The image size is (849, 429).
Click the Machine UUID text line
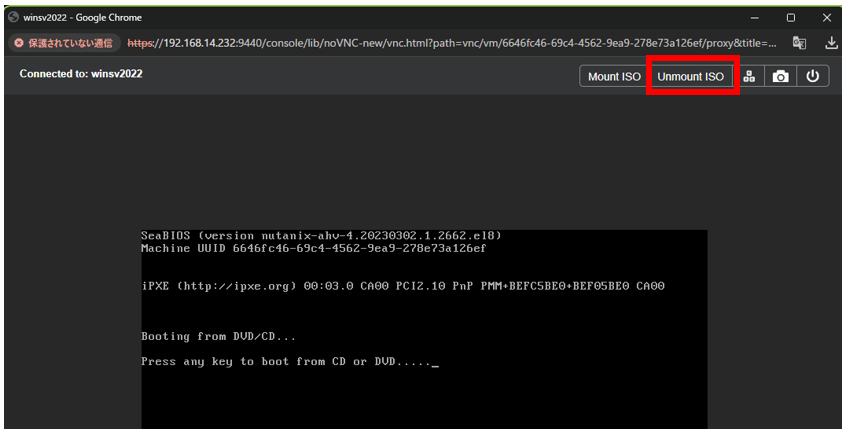tap(314, 249)
